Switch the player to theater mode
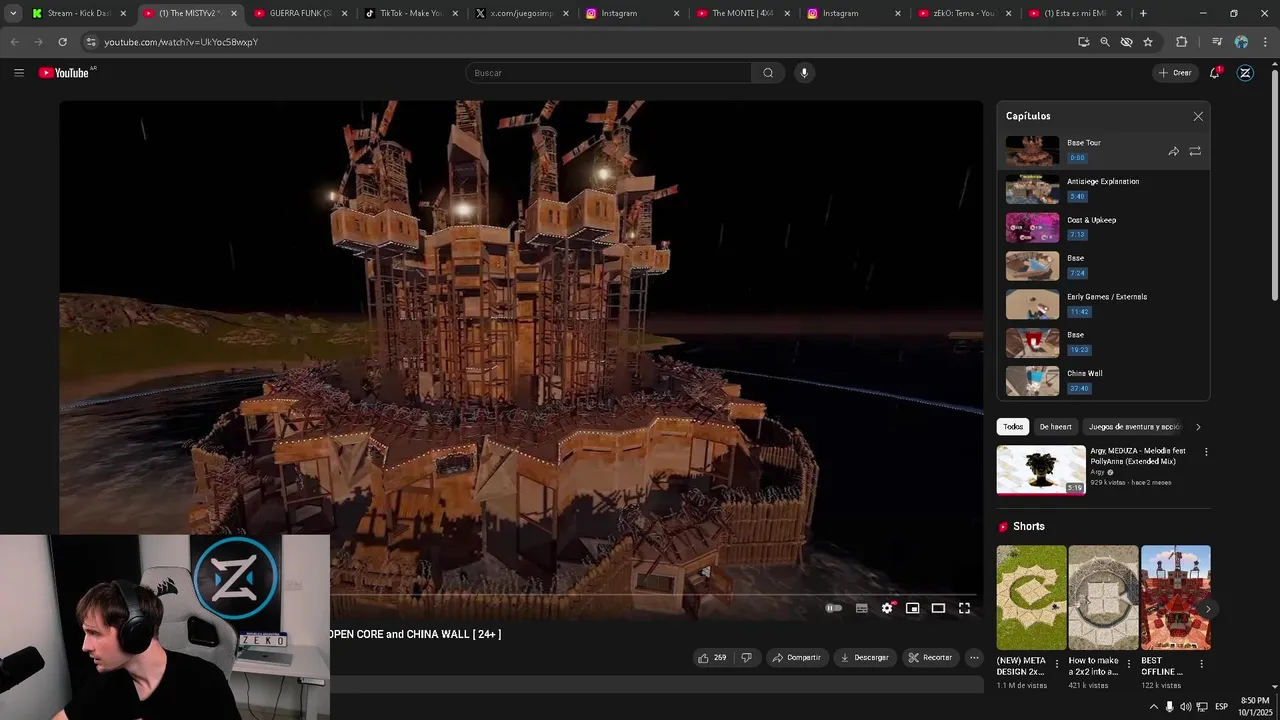This screenshot has height=720, width=1280. coord(938,608)
